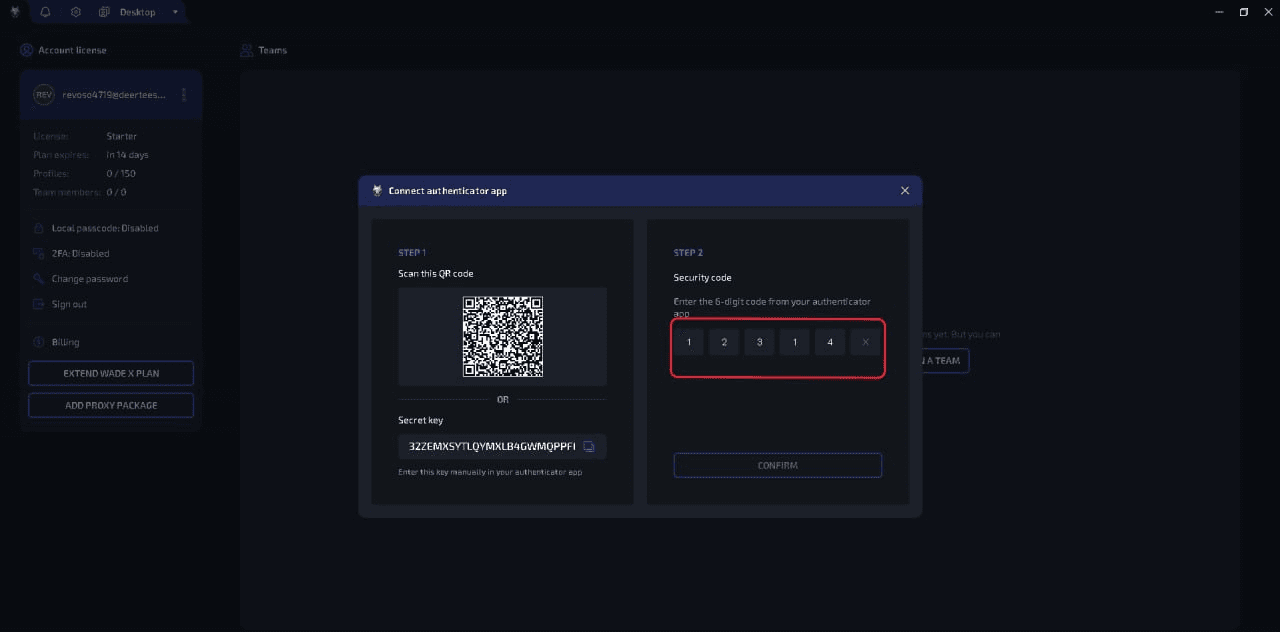
Task: Click the wolf logo in the top bar
Action: tap(15, 12)
